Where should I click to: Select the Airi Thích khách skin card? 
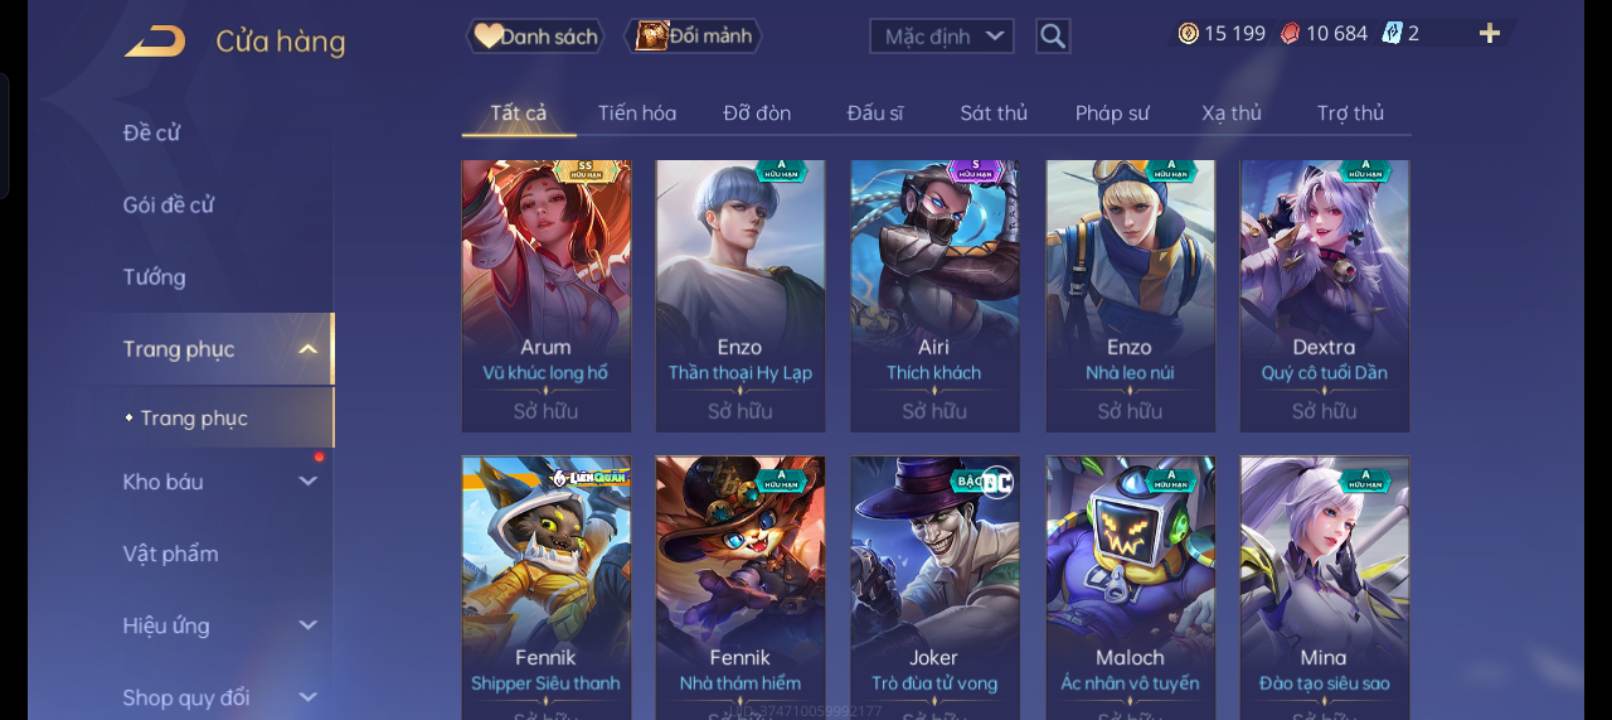pos(934,296)
